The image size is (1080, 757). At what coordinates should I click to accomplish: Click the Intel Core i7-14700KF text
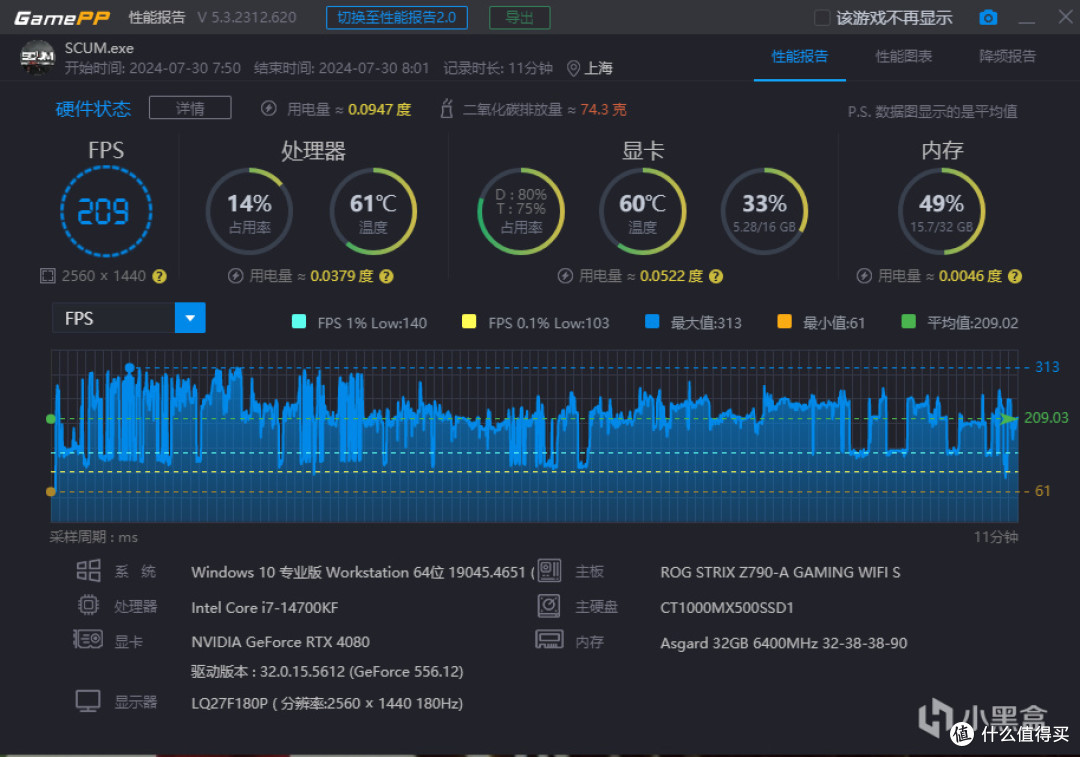coord(264,608)
